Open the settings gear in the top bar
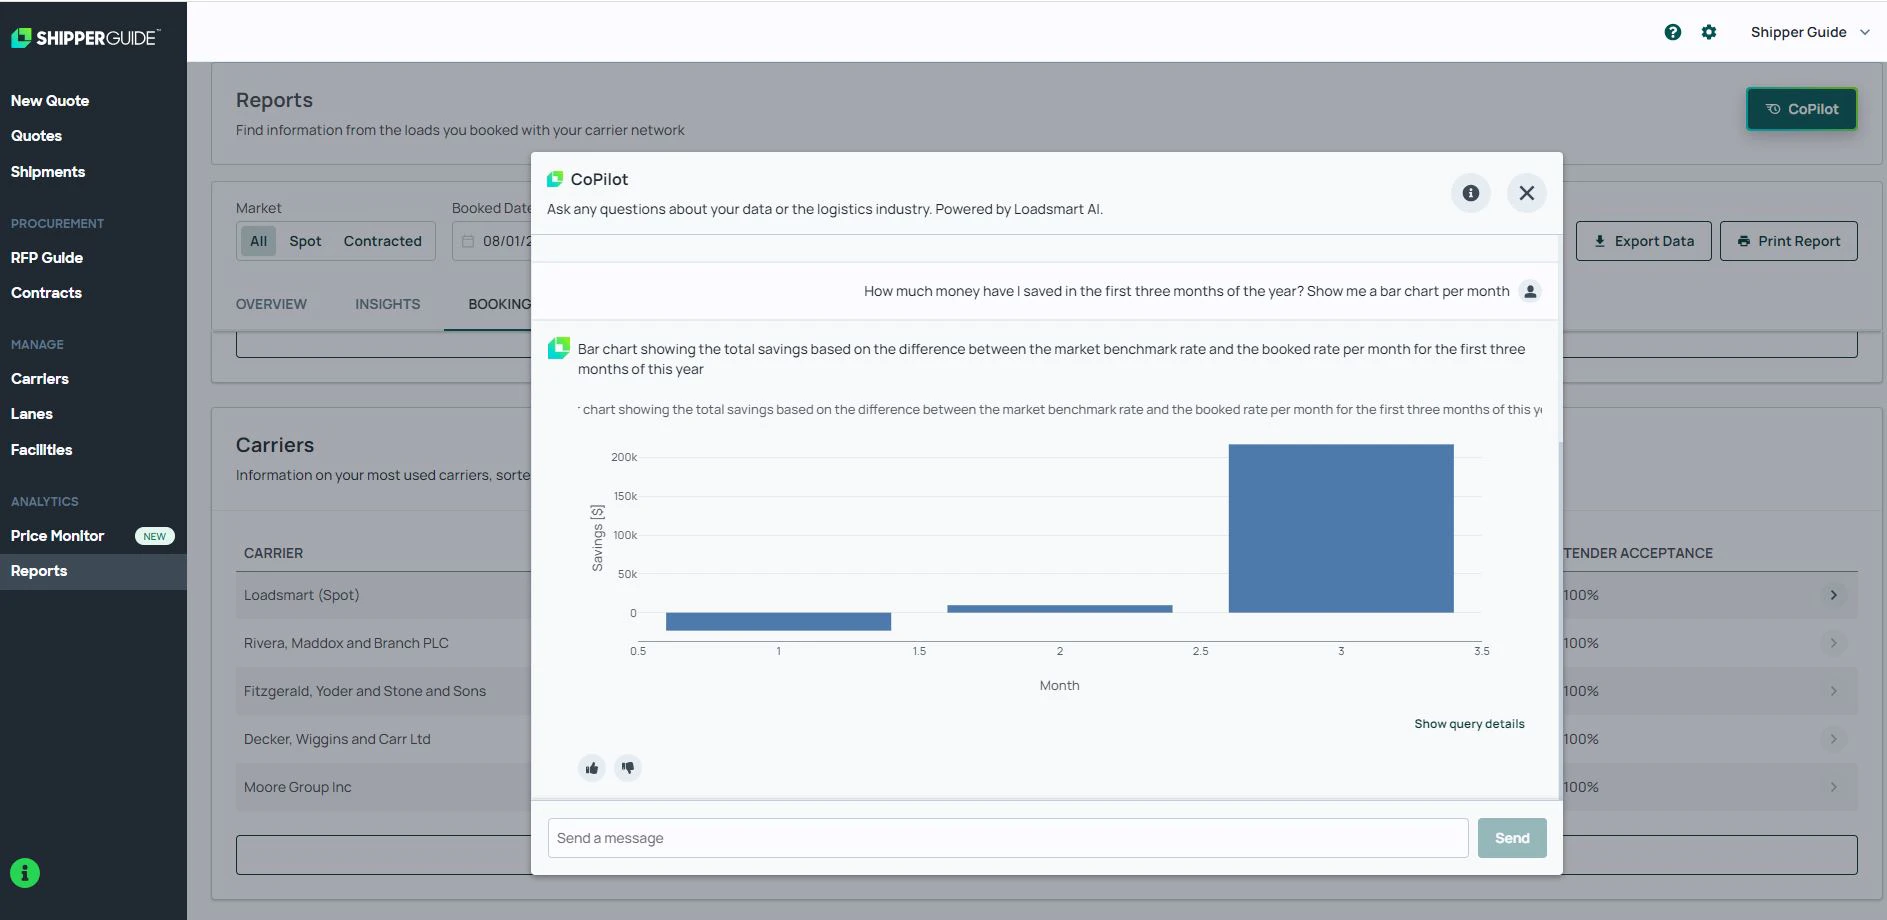Image resolution: width=1887 pixels, height=920 pixels. [x=1709, y=31]
